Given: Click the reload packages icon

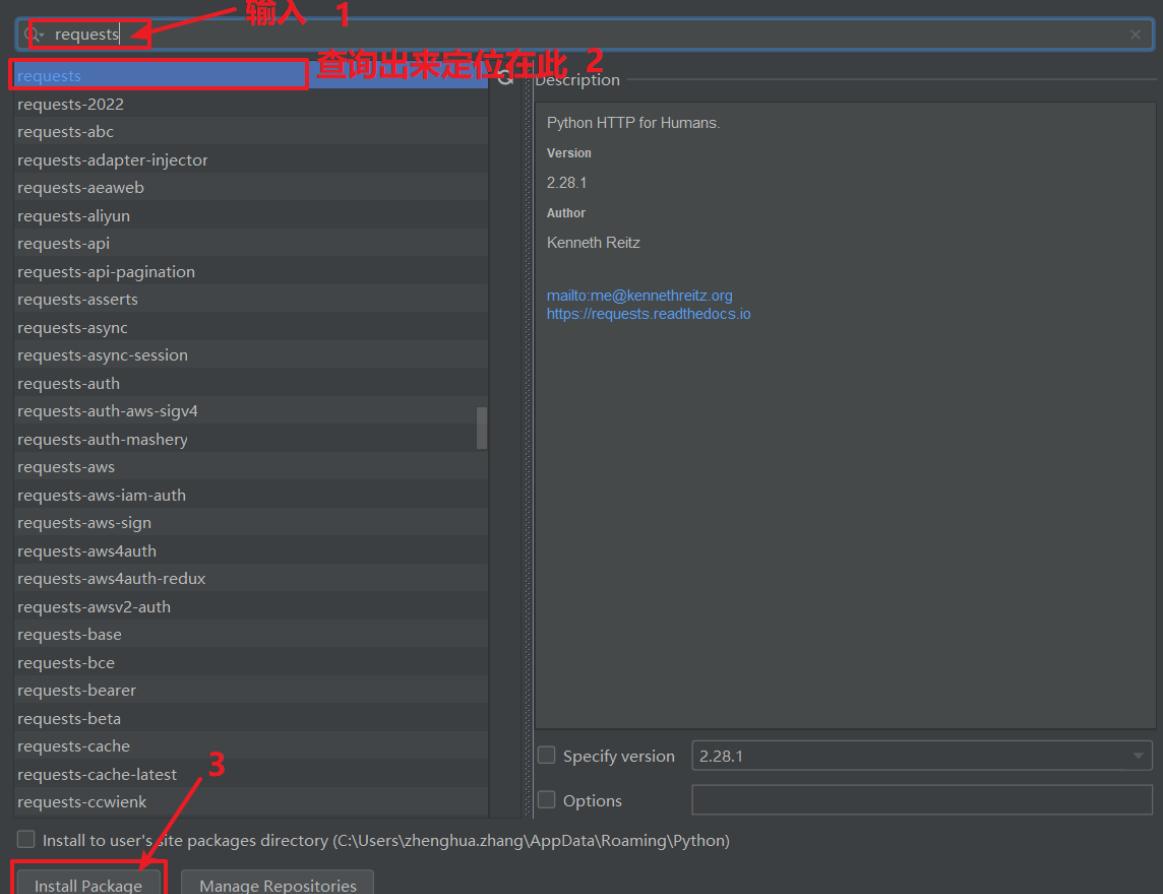Looking at the screenshot, I should (505, 79).
